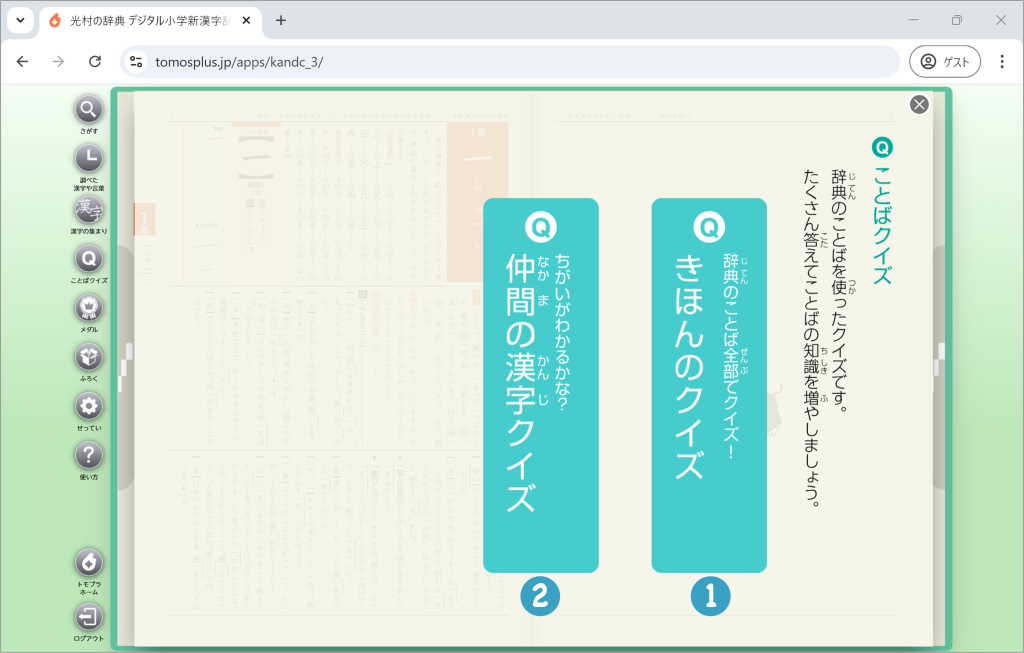
Task: Start the きほんのクイズ card
Action: (x=709, y=385)
